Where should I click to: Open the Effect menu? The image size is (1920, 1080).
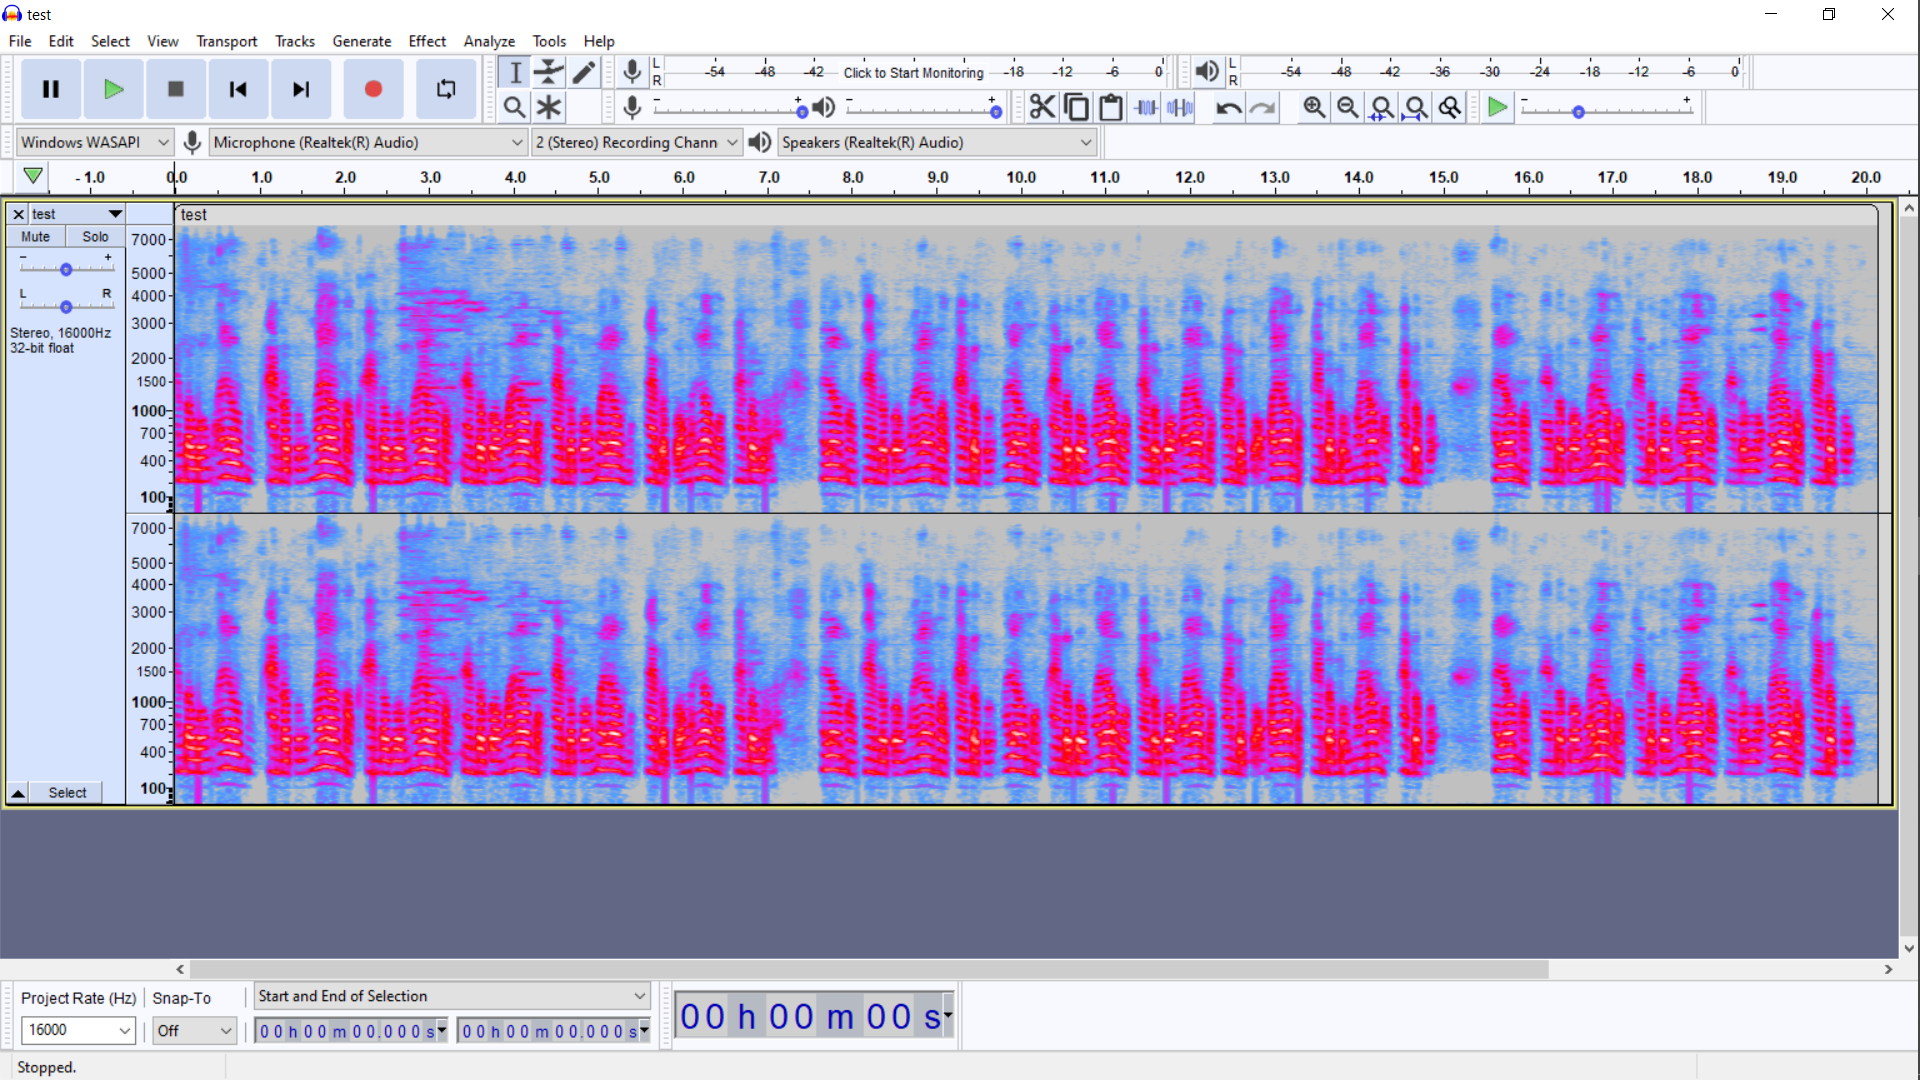427,41
